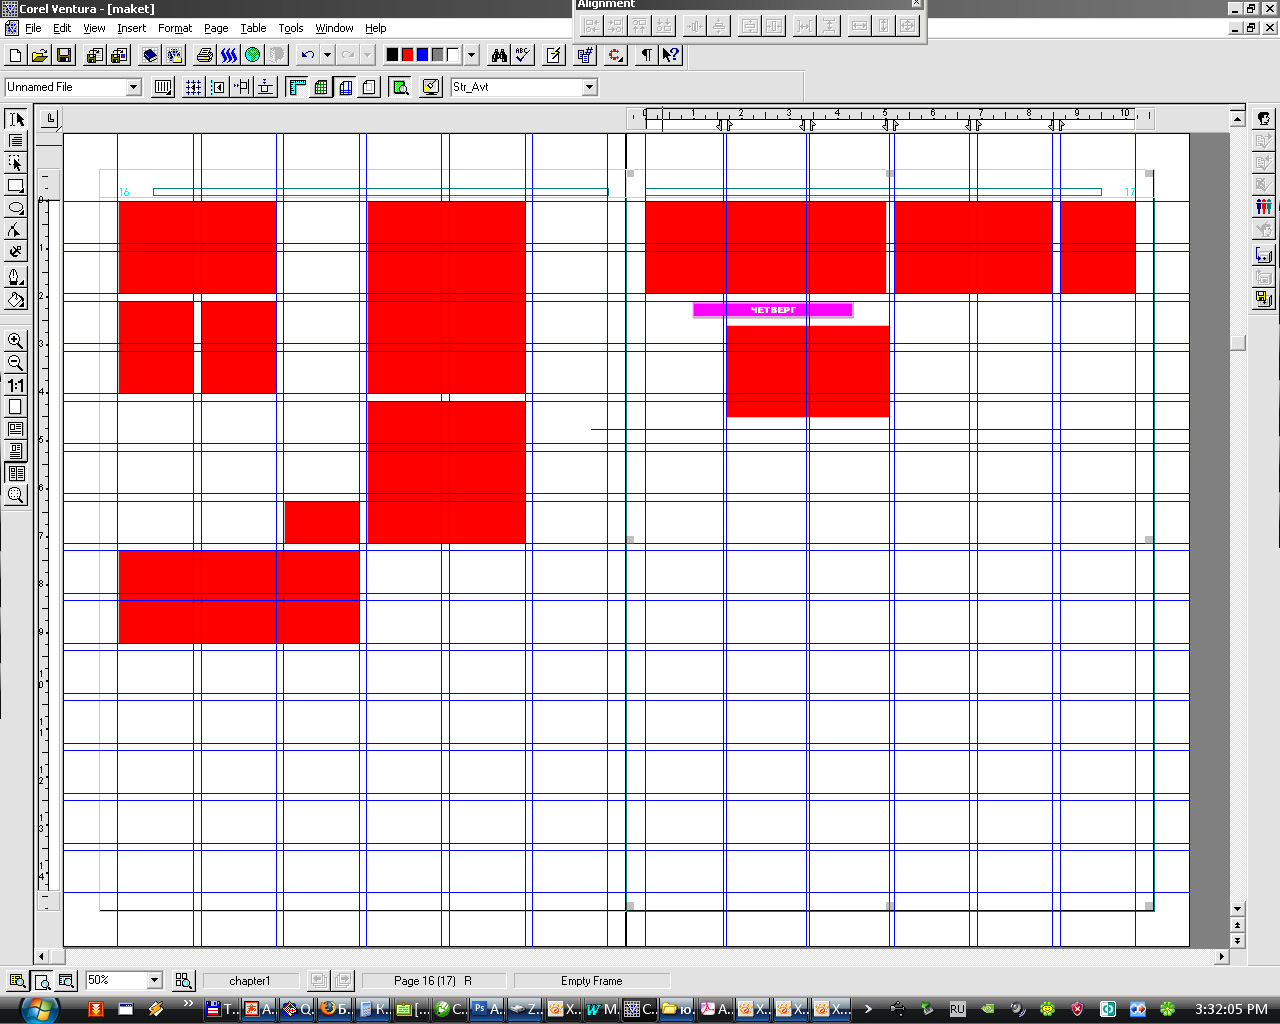
Task: Click the printer icon to print
Action: pyautogui.click(x=204, y=55)
